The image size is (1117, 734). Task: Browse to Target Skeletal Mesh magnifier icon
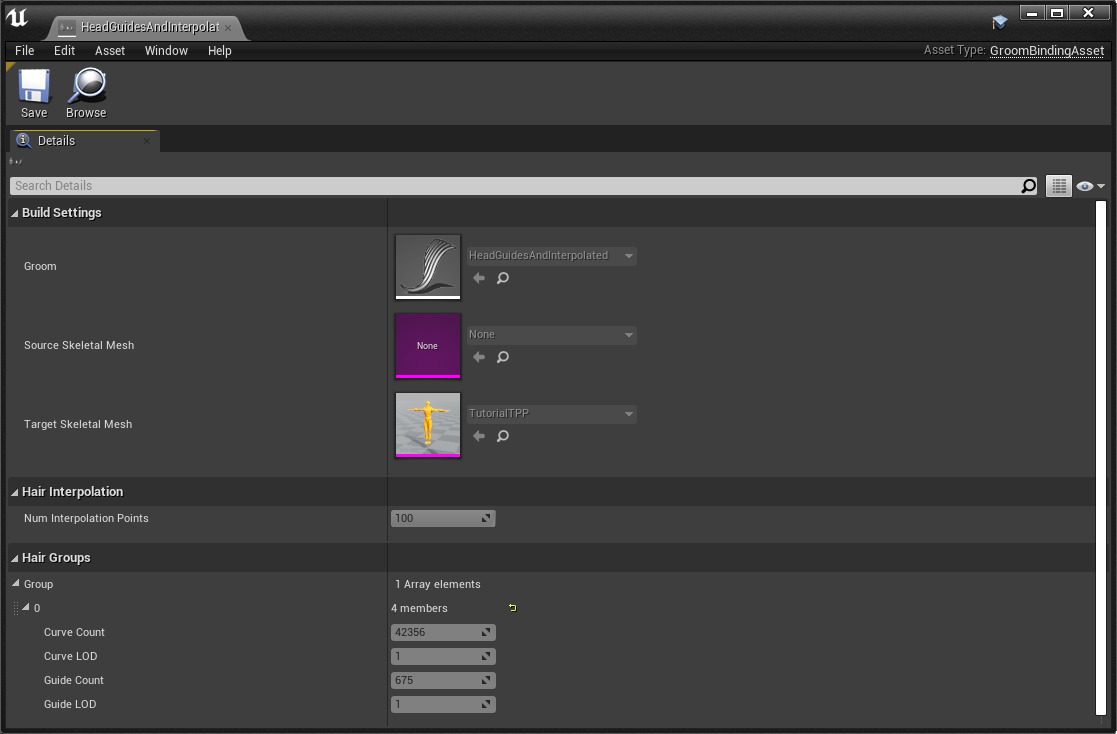(503, 436)
